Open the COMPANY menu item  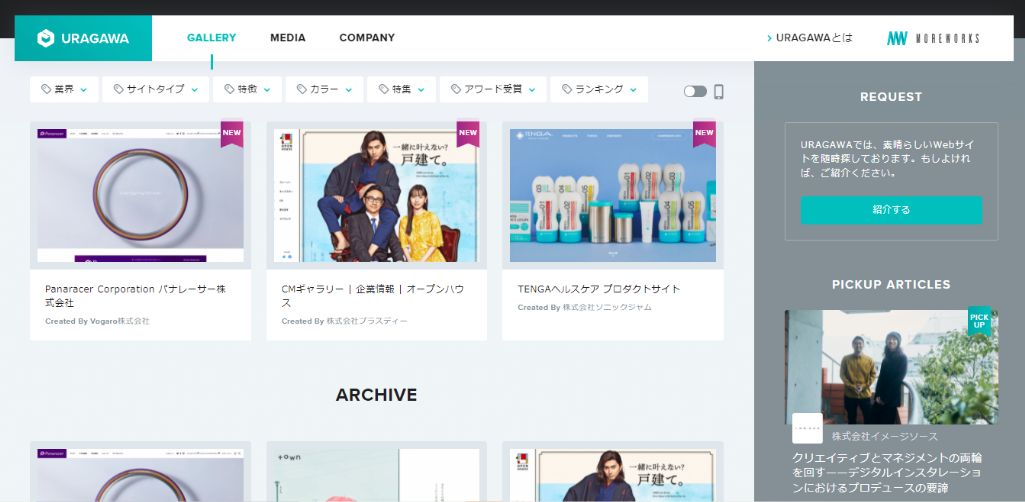point(367,38)
